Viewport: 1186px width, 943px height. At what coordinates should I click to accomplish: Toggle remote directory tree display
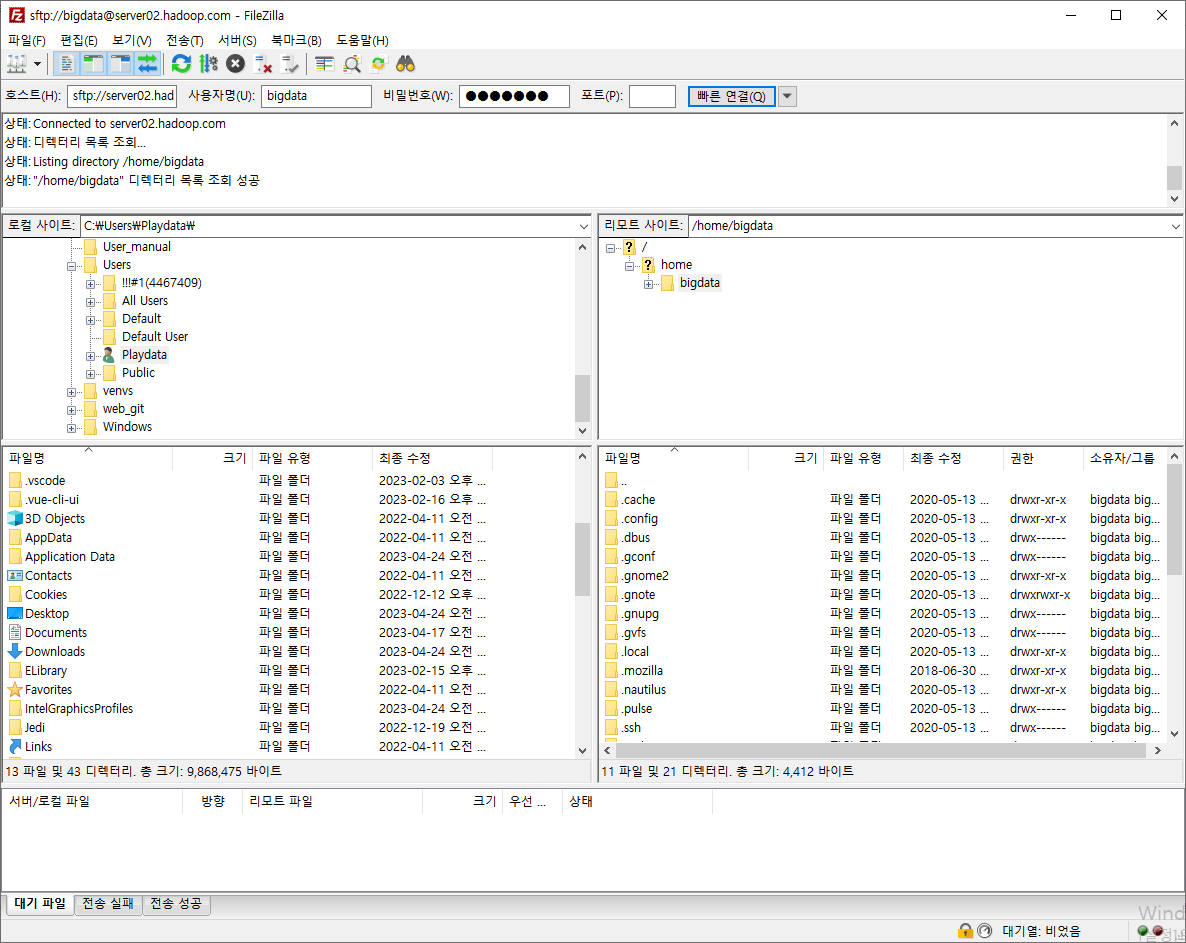tap(120, 64)
